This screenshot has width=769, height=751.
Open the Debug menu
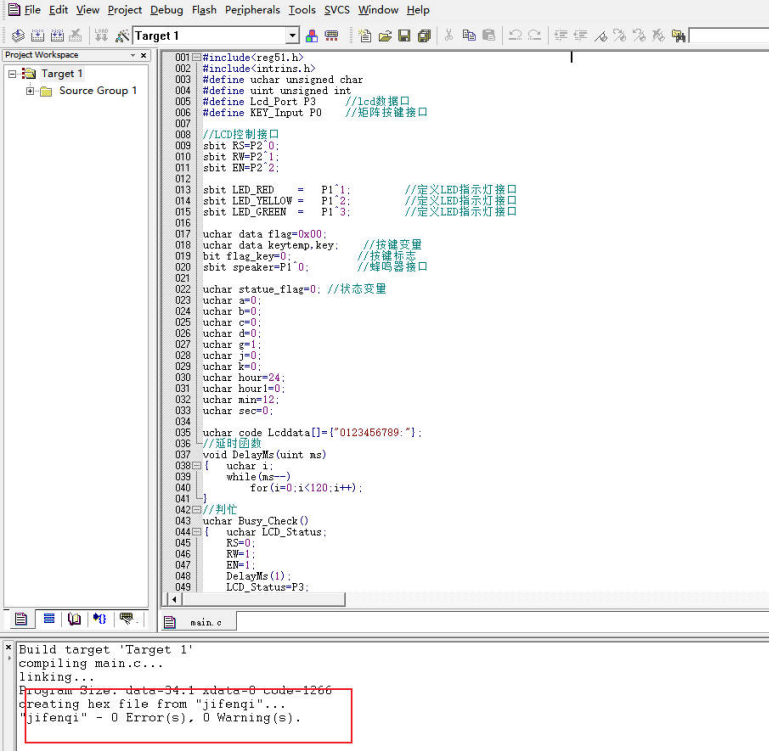click(167, 10)
